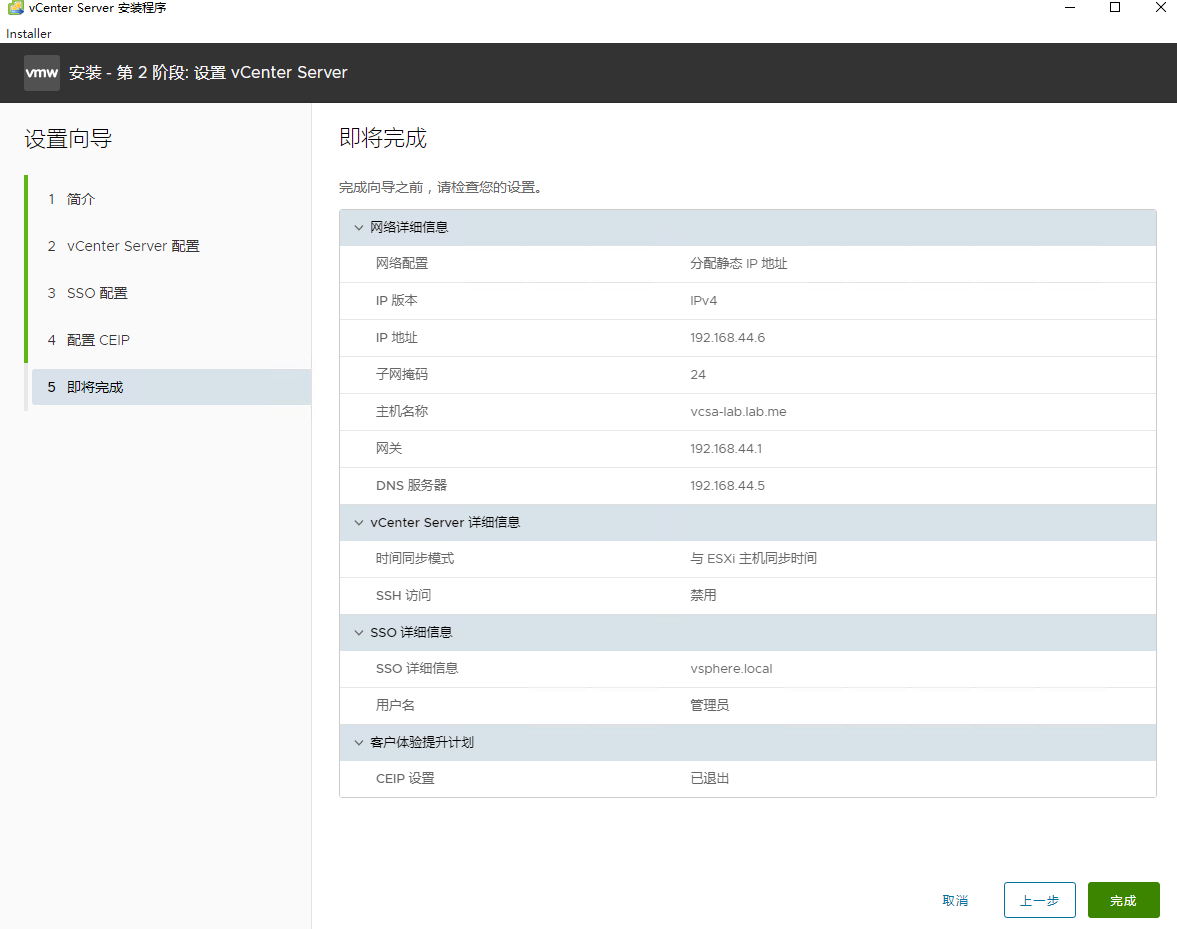Click the vmw logo icon in header
Image resolution: width=1177 pixels, height=929 pixels.
pos(42,73)
